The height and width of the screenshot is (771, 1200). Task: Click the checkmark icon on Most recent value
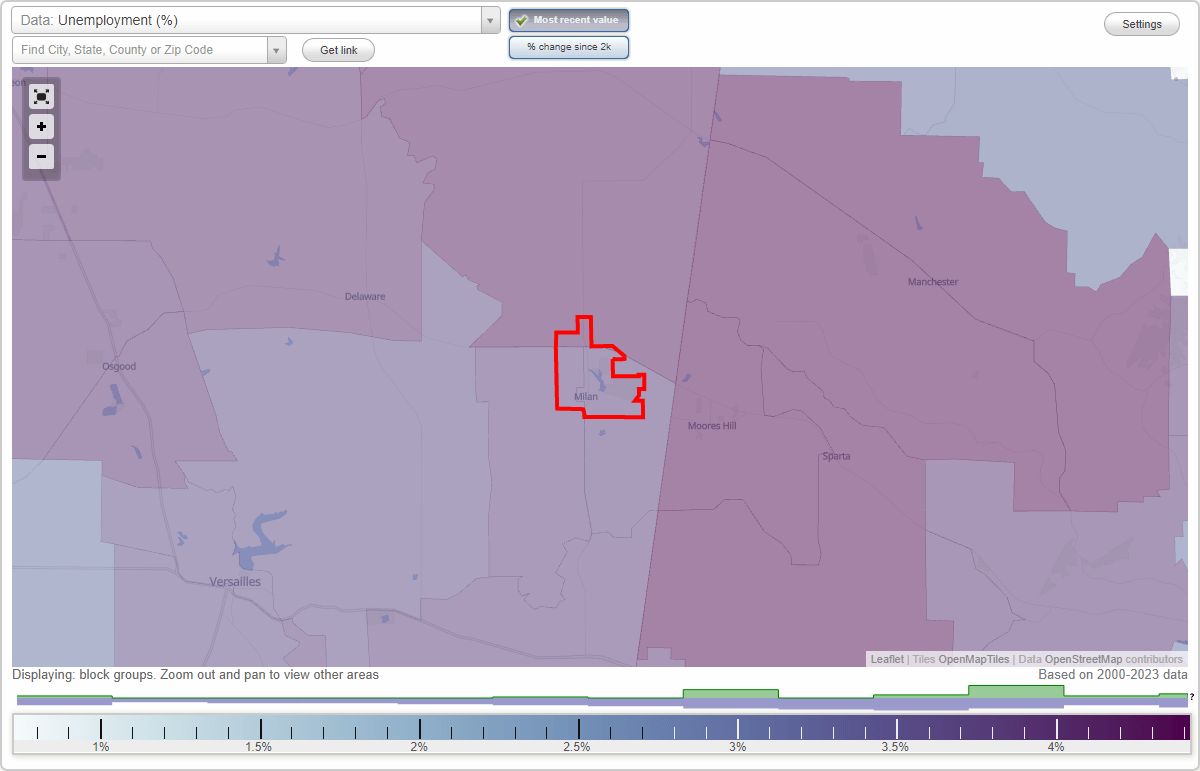(521, 19)
